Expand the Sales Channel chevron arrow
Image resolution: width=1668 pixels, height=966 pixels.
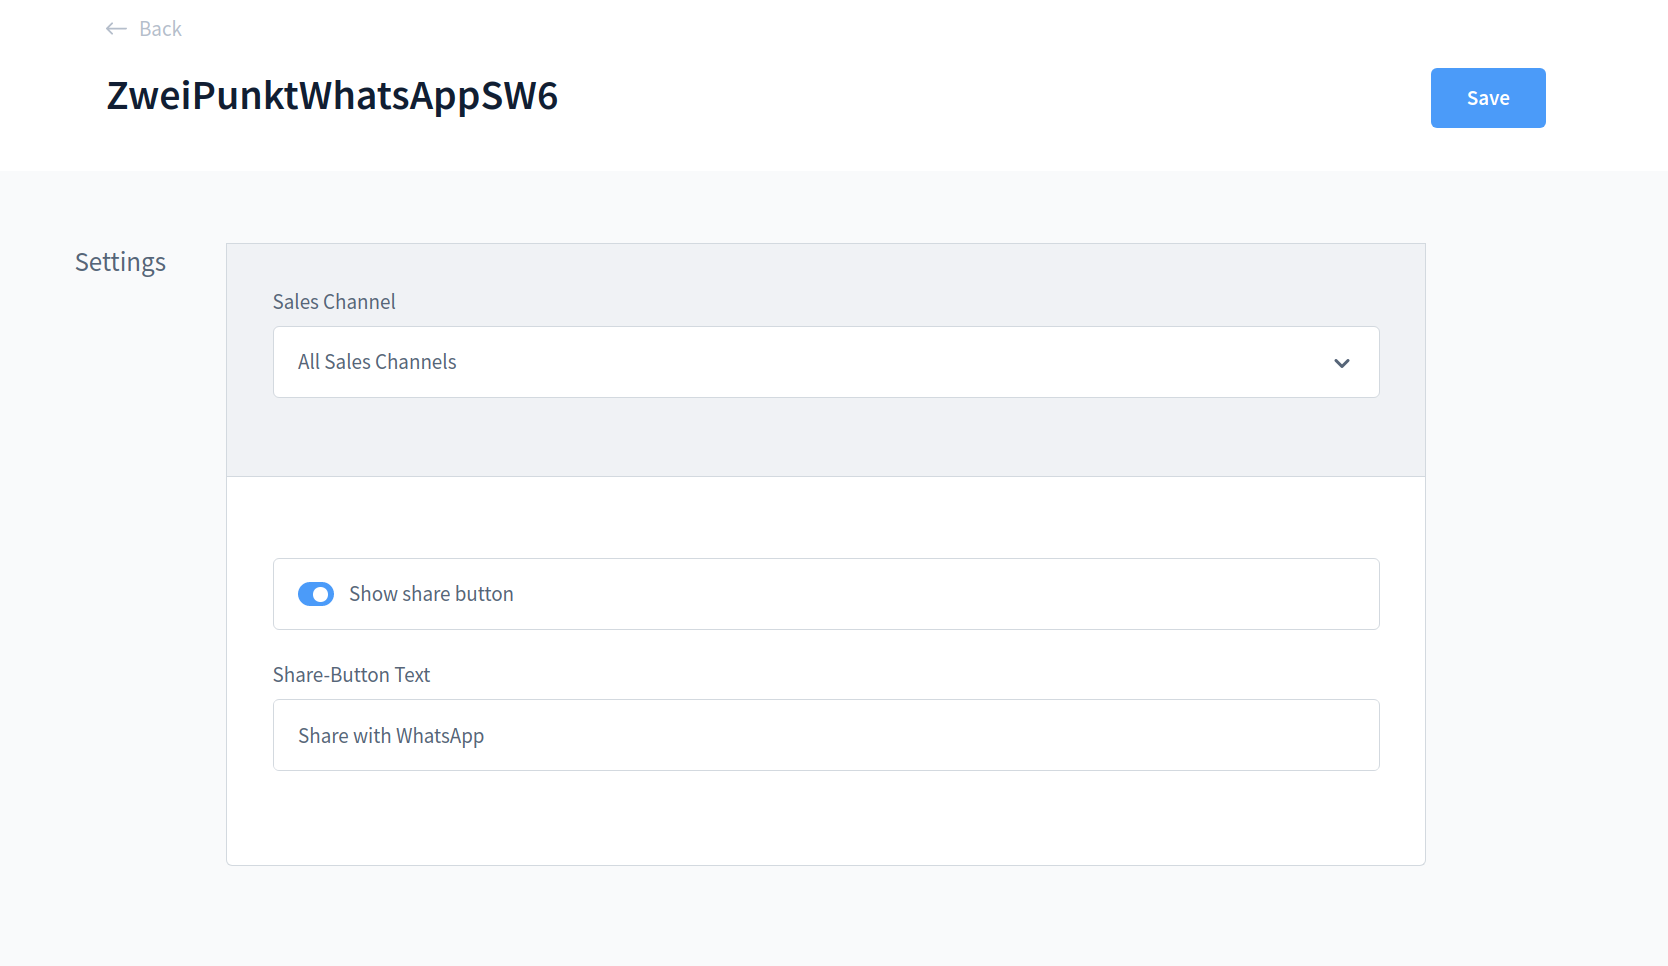pyautogui.click(x=1342, y=363)
